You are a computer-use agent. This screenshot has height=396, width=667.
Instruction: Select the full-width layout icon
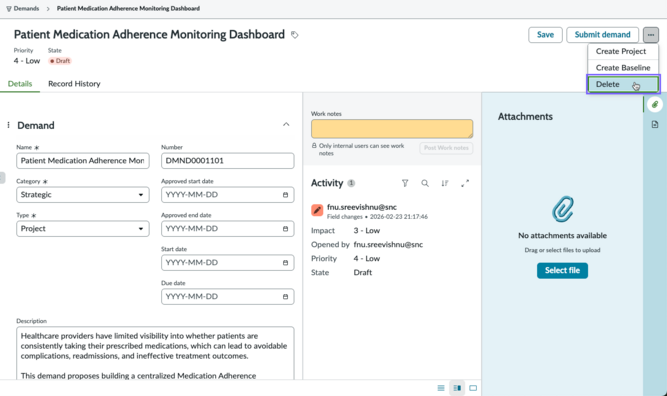tap(473, 388)
